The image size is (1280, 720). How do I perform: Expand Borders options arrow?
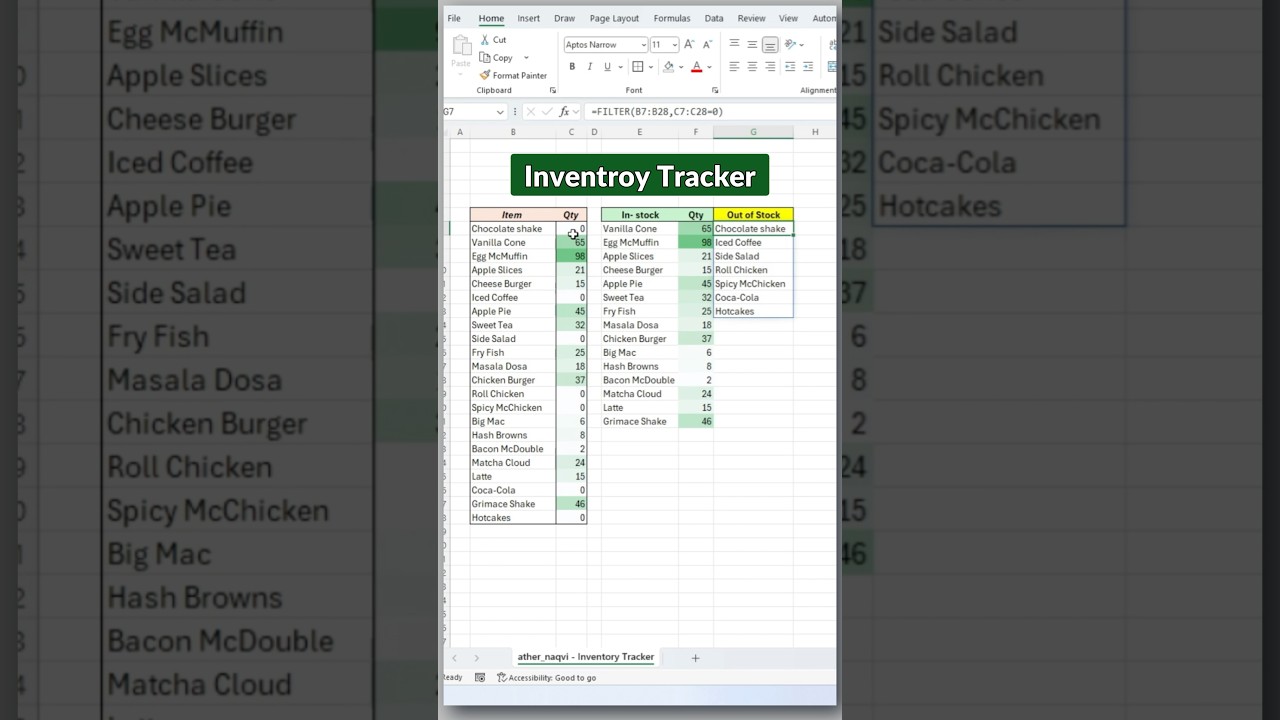coord(650,67)
